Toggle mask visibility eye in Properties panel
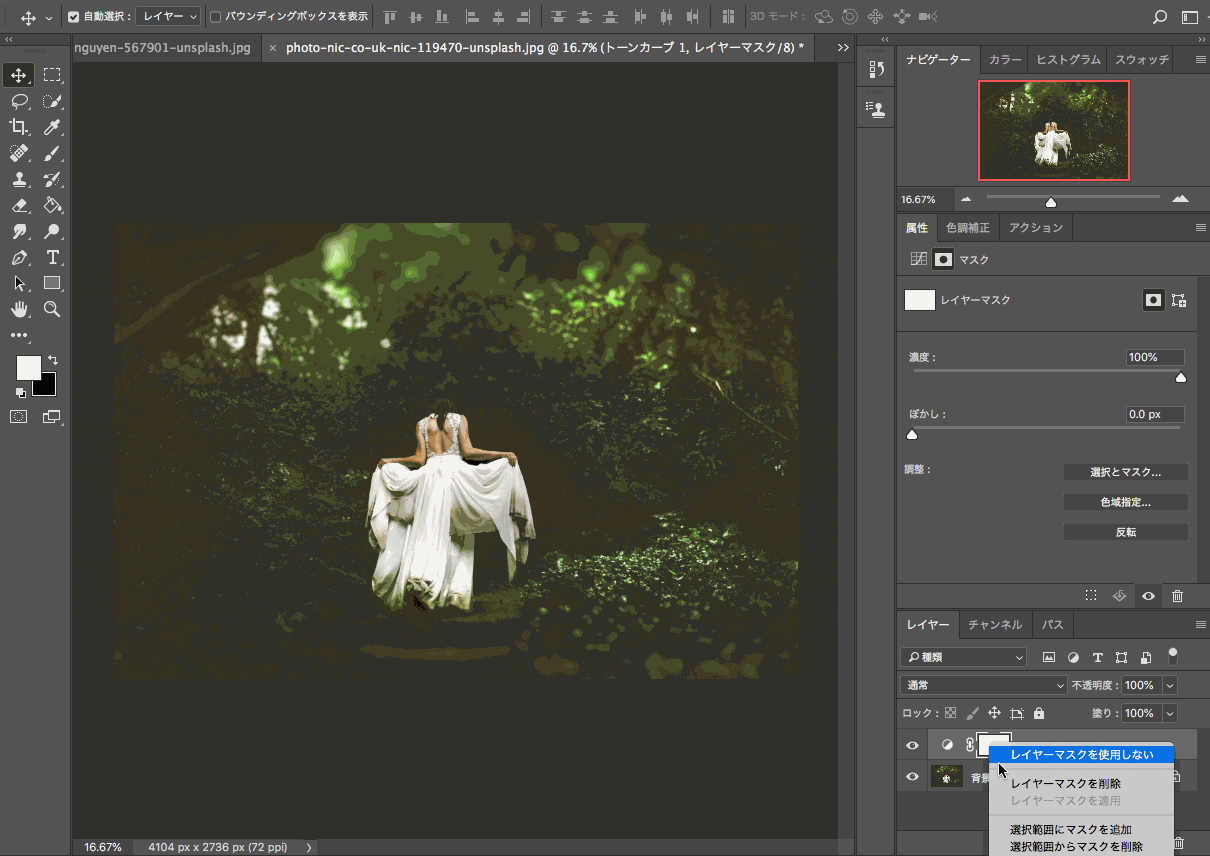 click(1148, 596)
